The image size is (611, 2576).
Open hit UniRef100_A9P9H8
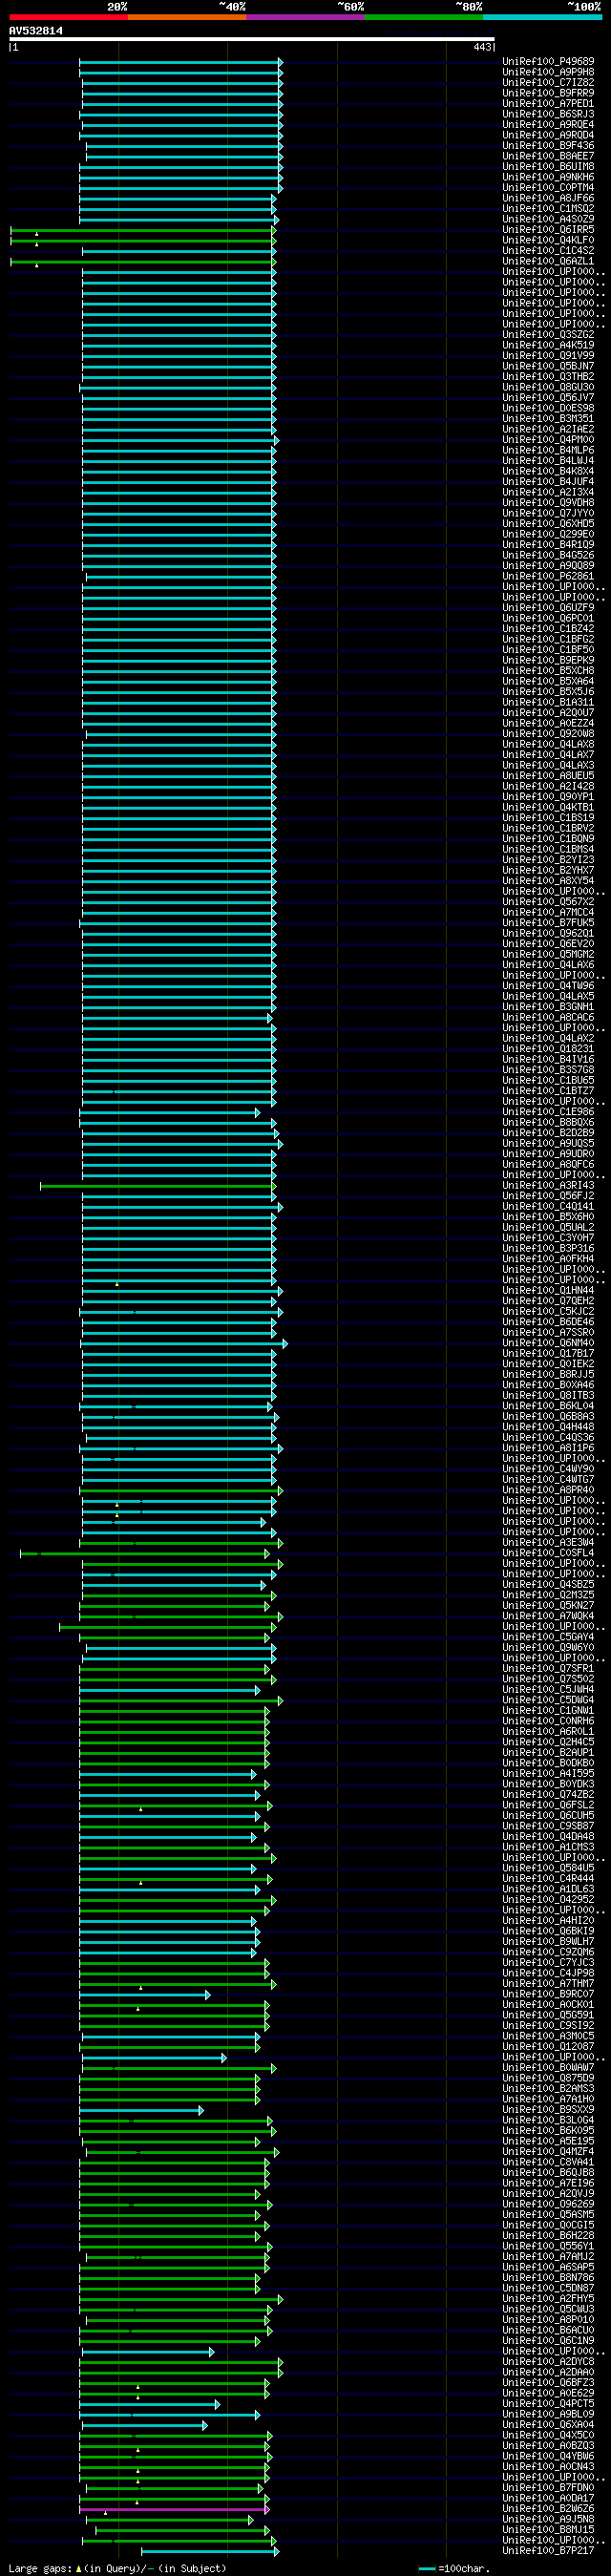click(x=548, y=72)
